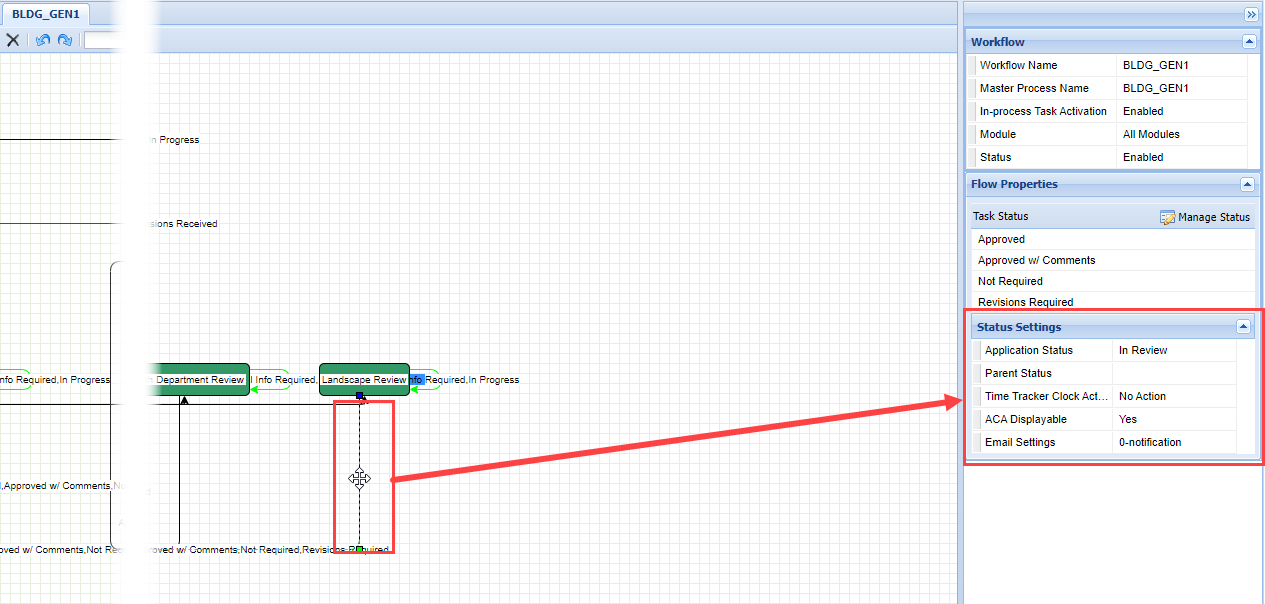Select Revisions Required task status

coord(1025,302)
